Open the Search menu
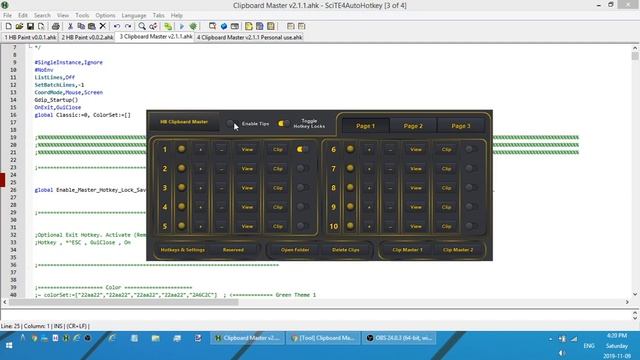Image resolution: width=640 pixels, height=360 pixels. [x=42, y=15]
